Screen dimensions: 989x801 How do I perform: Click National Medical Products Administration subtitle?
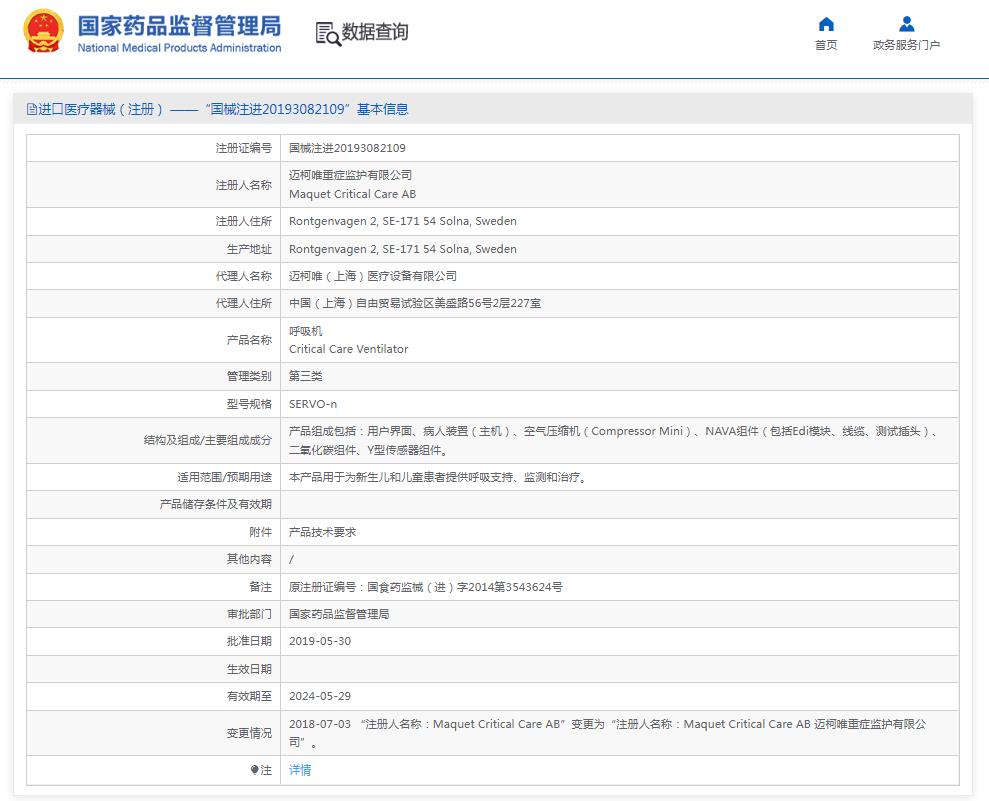[x=179, y=48]
